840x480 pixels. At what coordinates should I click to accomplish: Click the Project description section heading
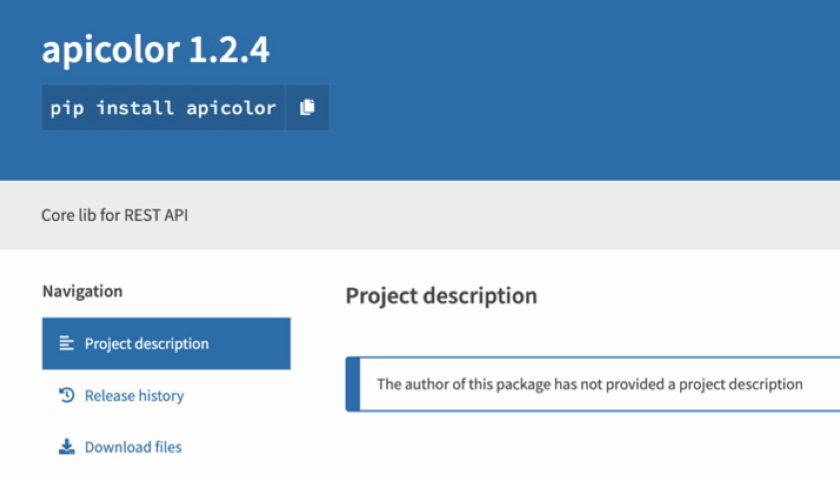click(441, 296)
